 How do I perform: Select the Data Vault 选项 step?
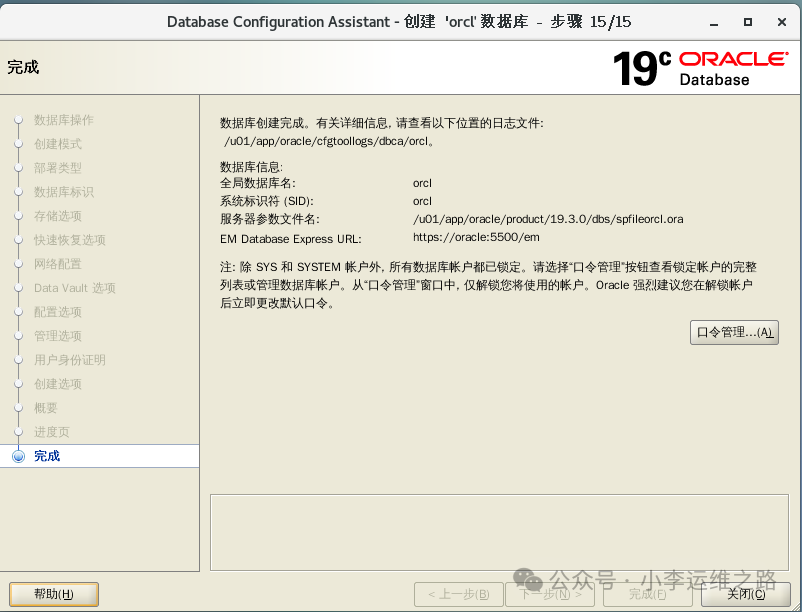pos(75,288)
